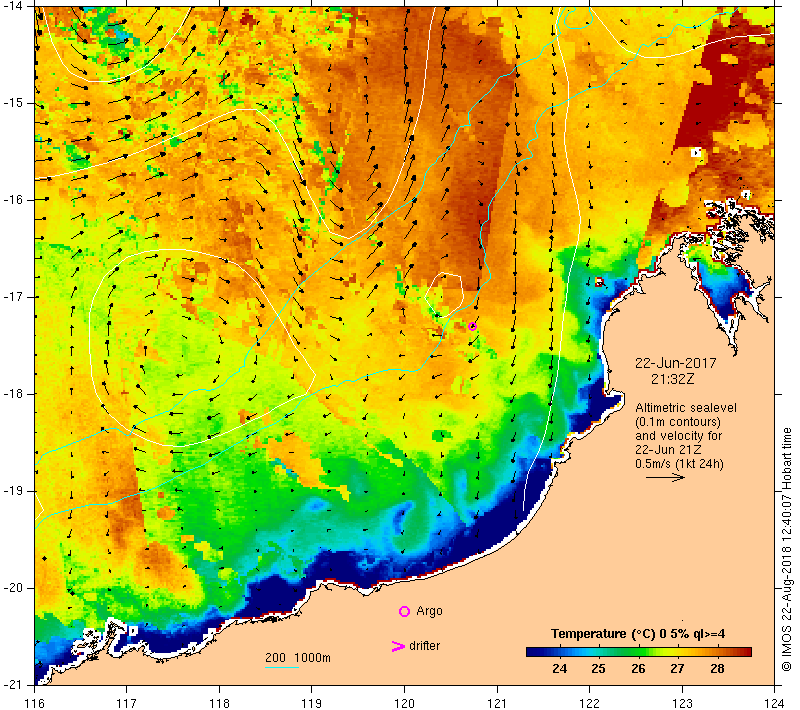Click the latitude axis label -19
Image resolution: width=800 pixels, height=710 pixels.
pyautogui.click(x=13, y=491)
